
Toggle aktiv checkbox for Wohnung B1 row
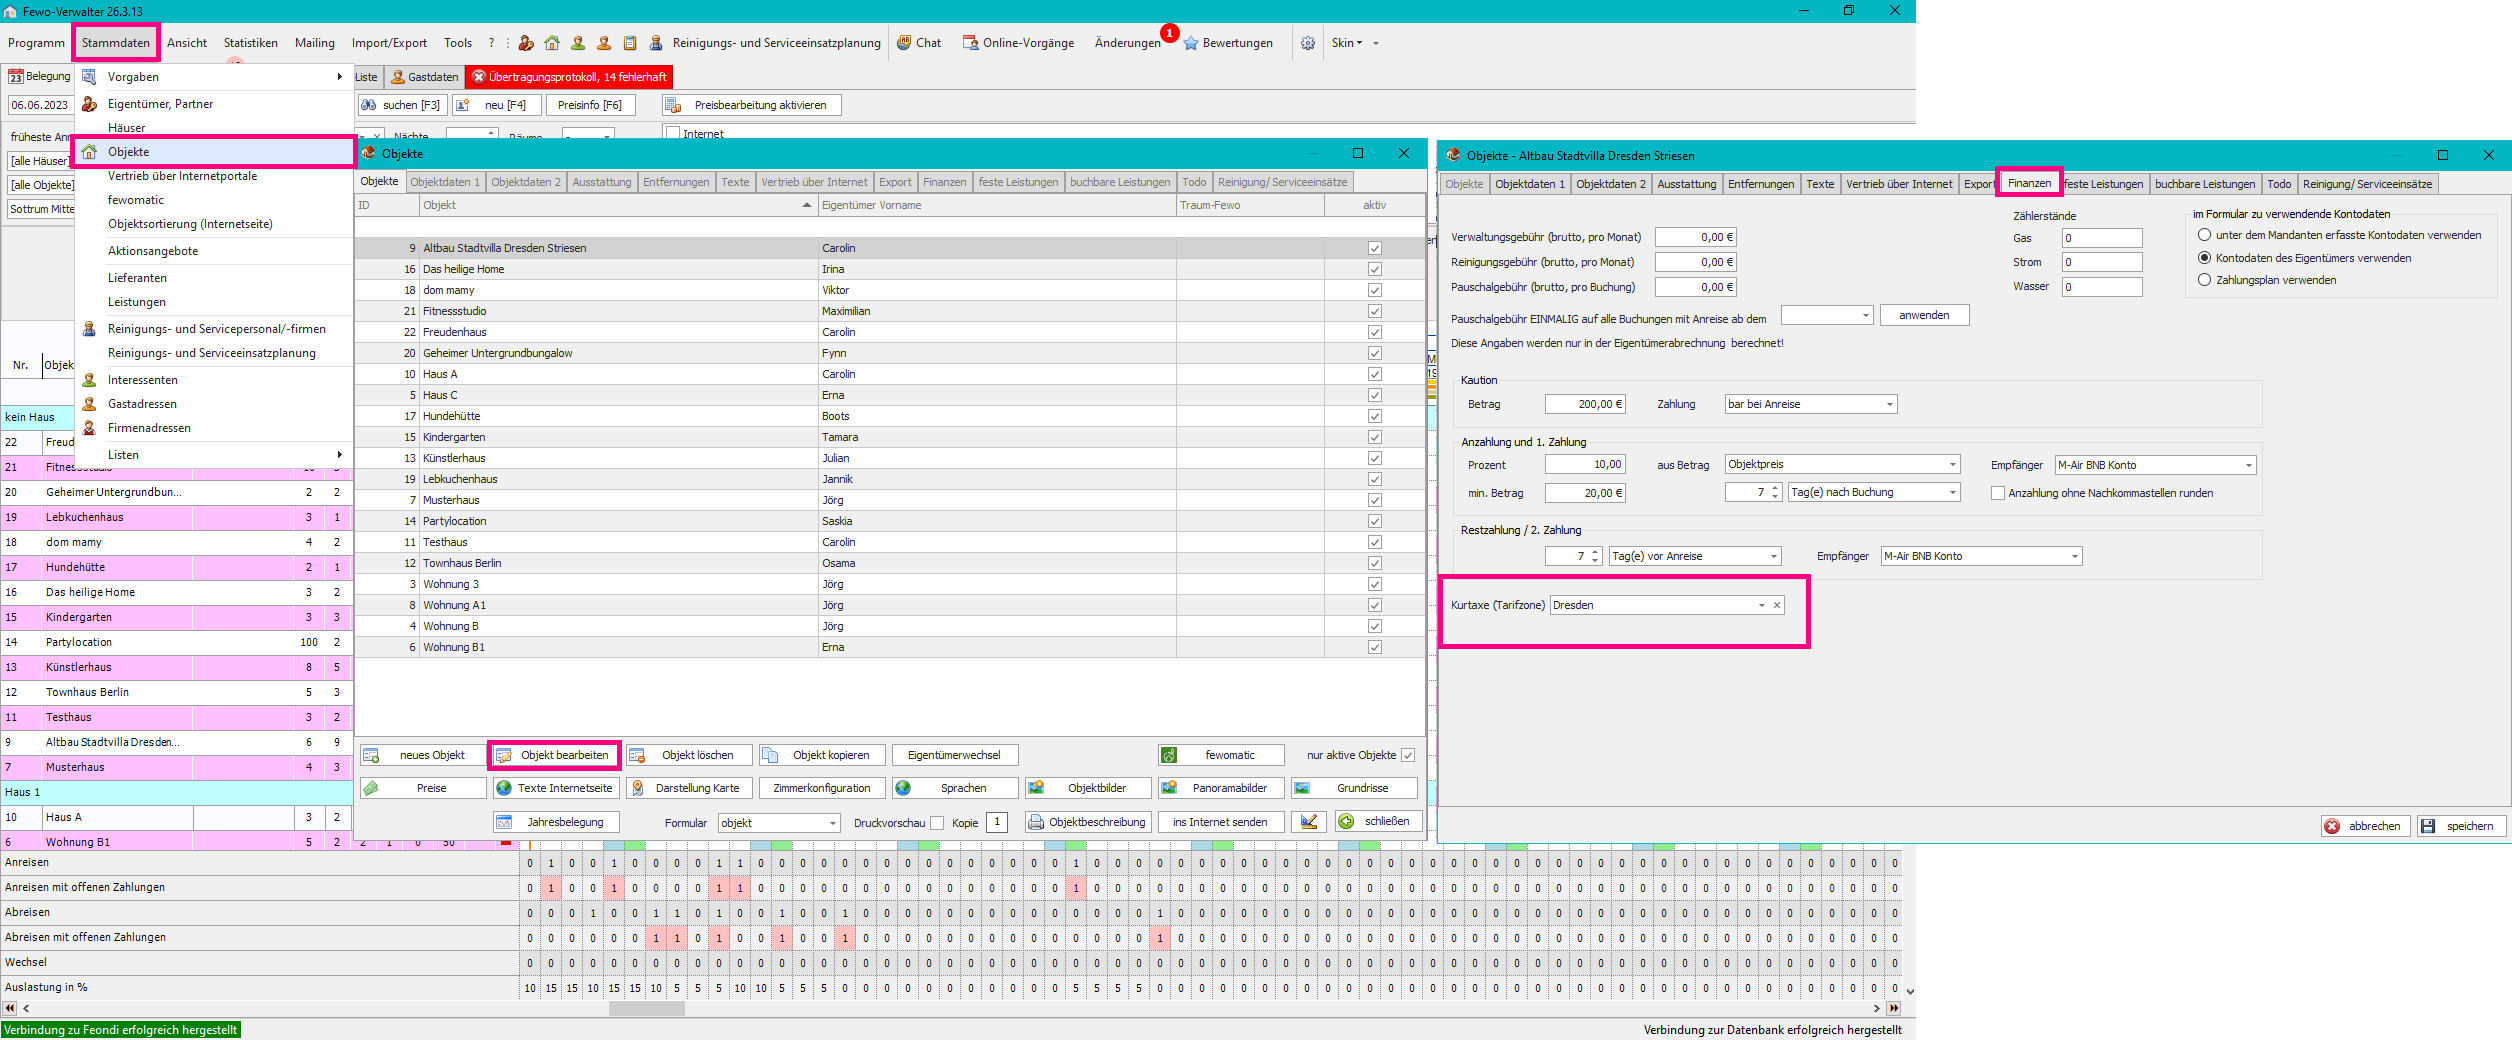pos(1375,647)
